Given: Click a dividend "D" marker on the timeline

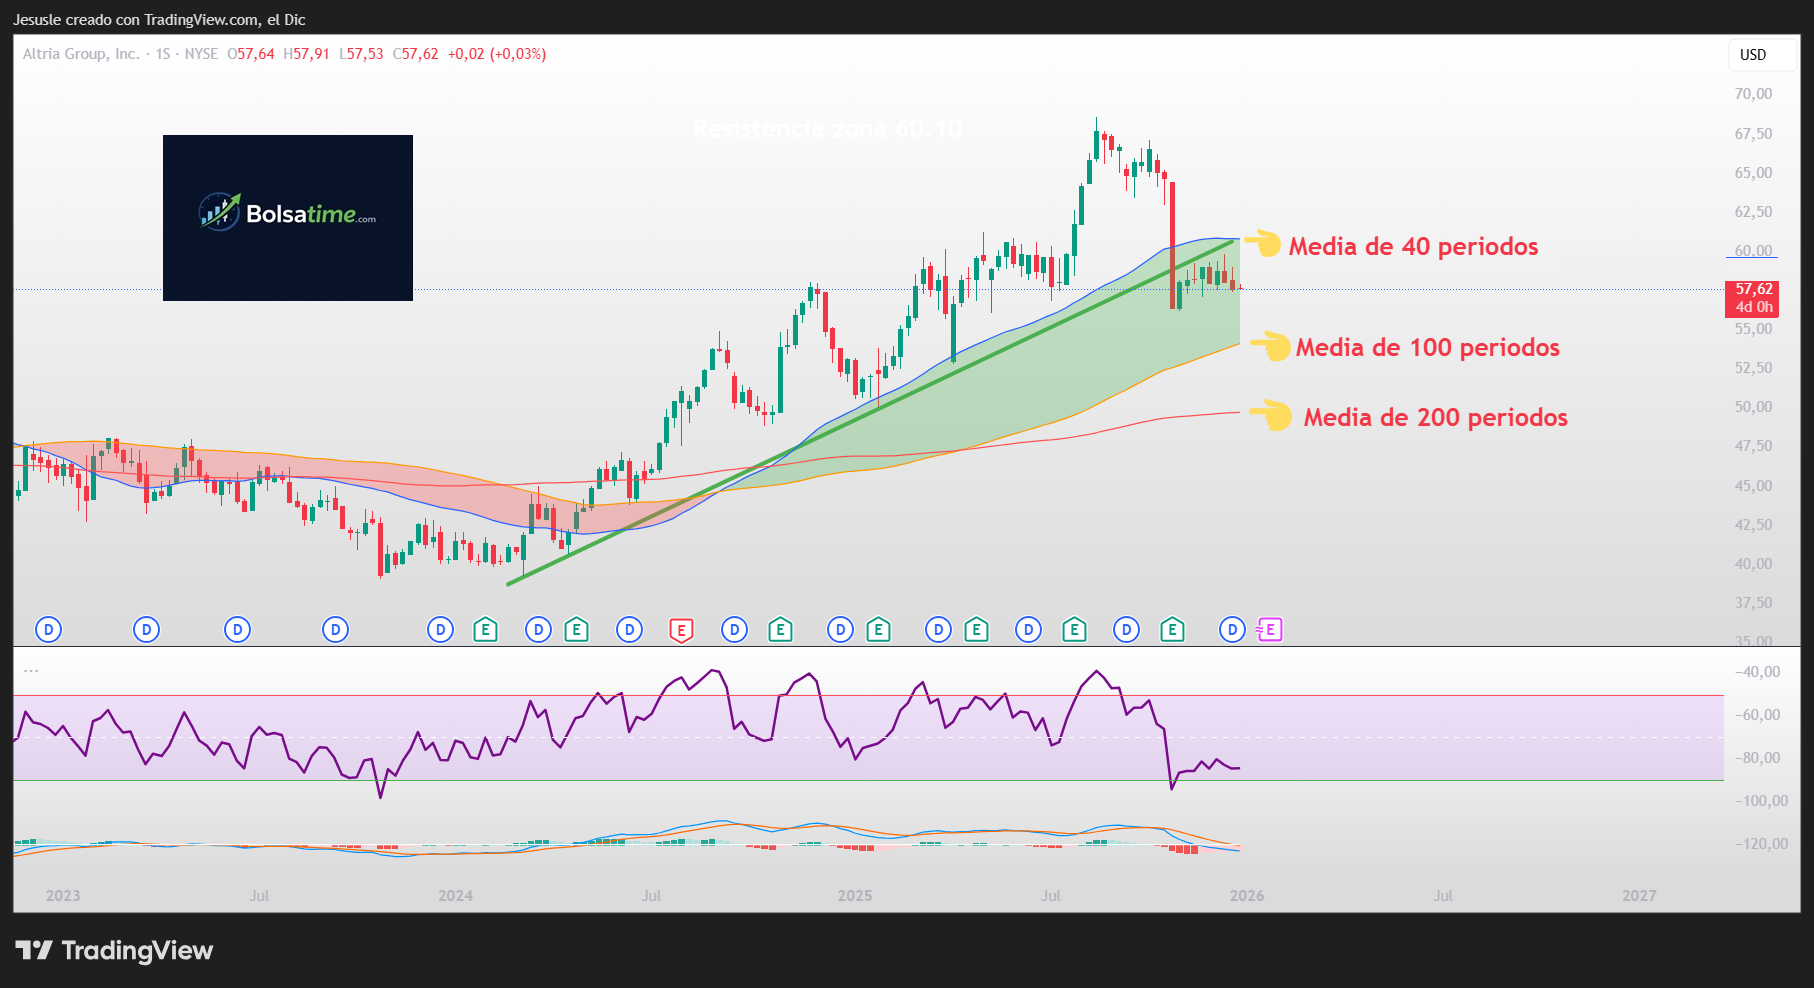Looking at the screenshot, I should (x=47, y=630).
